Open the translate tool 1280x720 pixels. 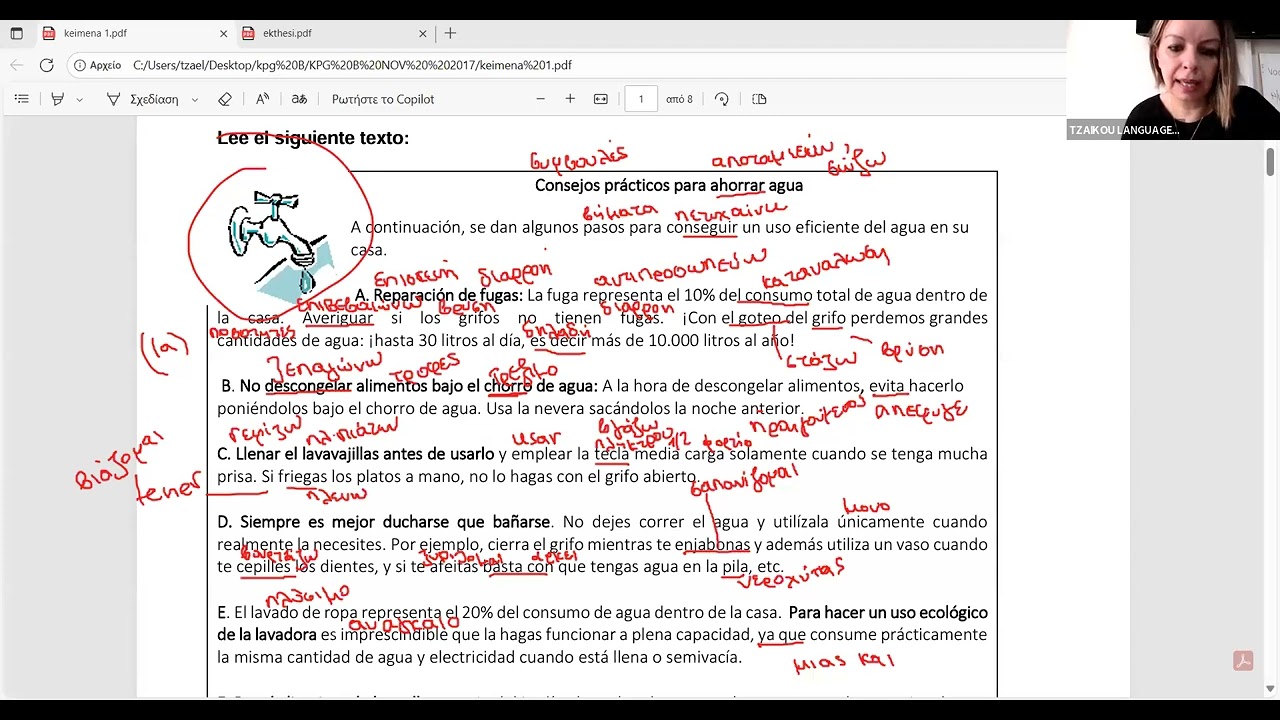pyautogui.click(x=299, y=99)
